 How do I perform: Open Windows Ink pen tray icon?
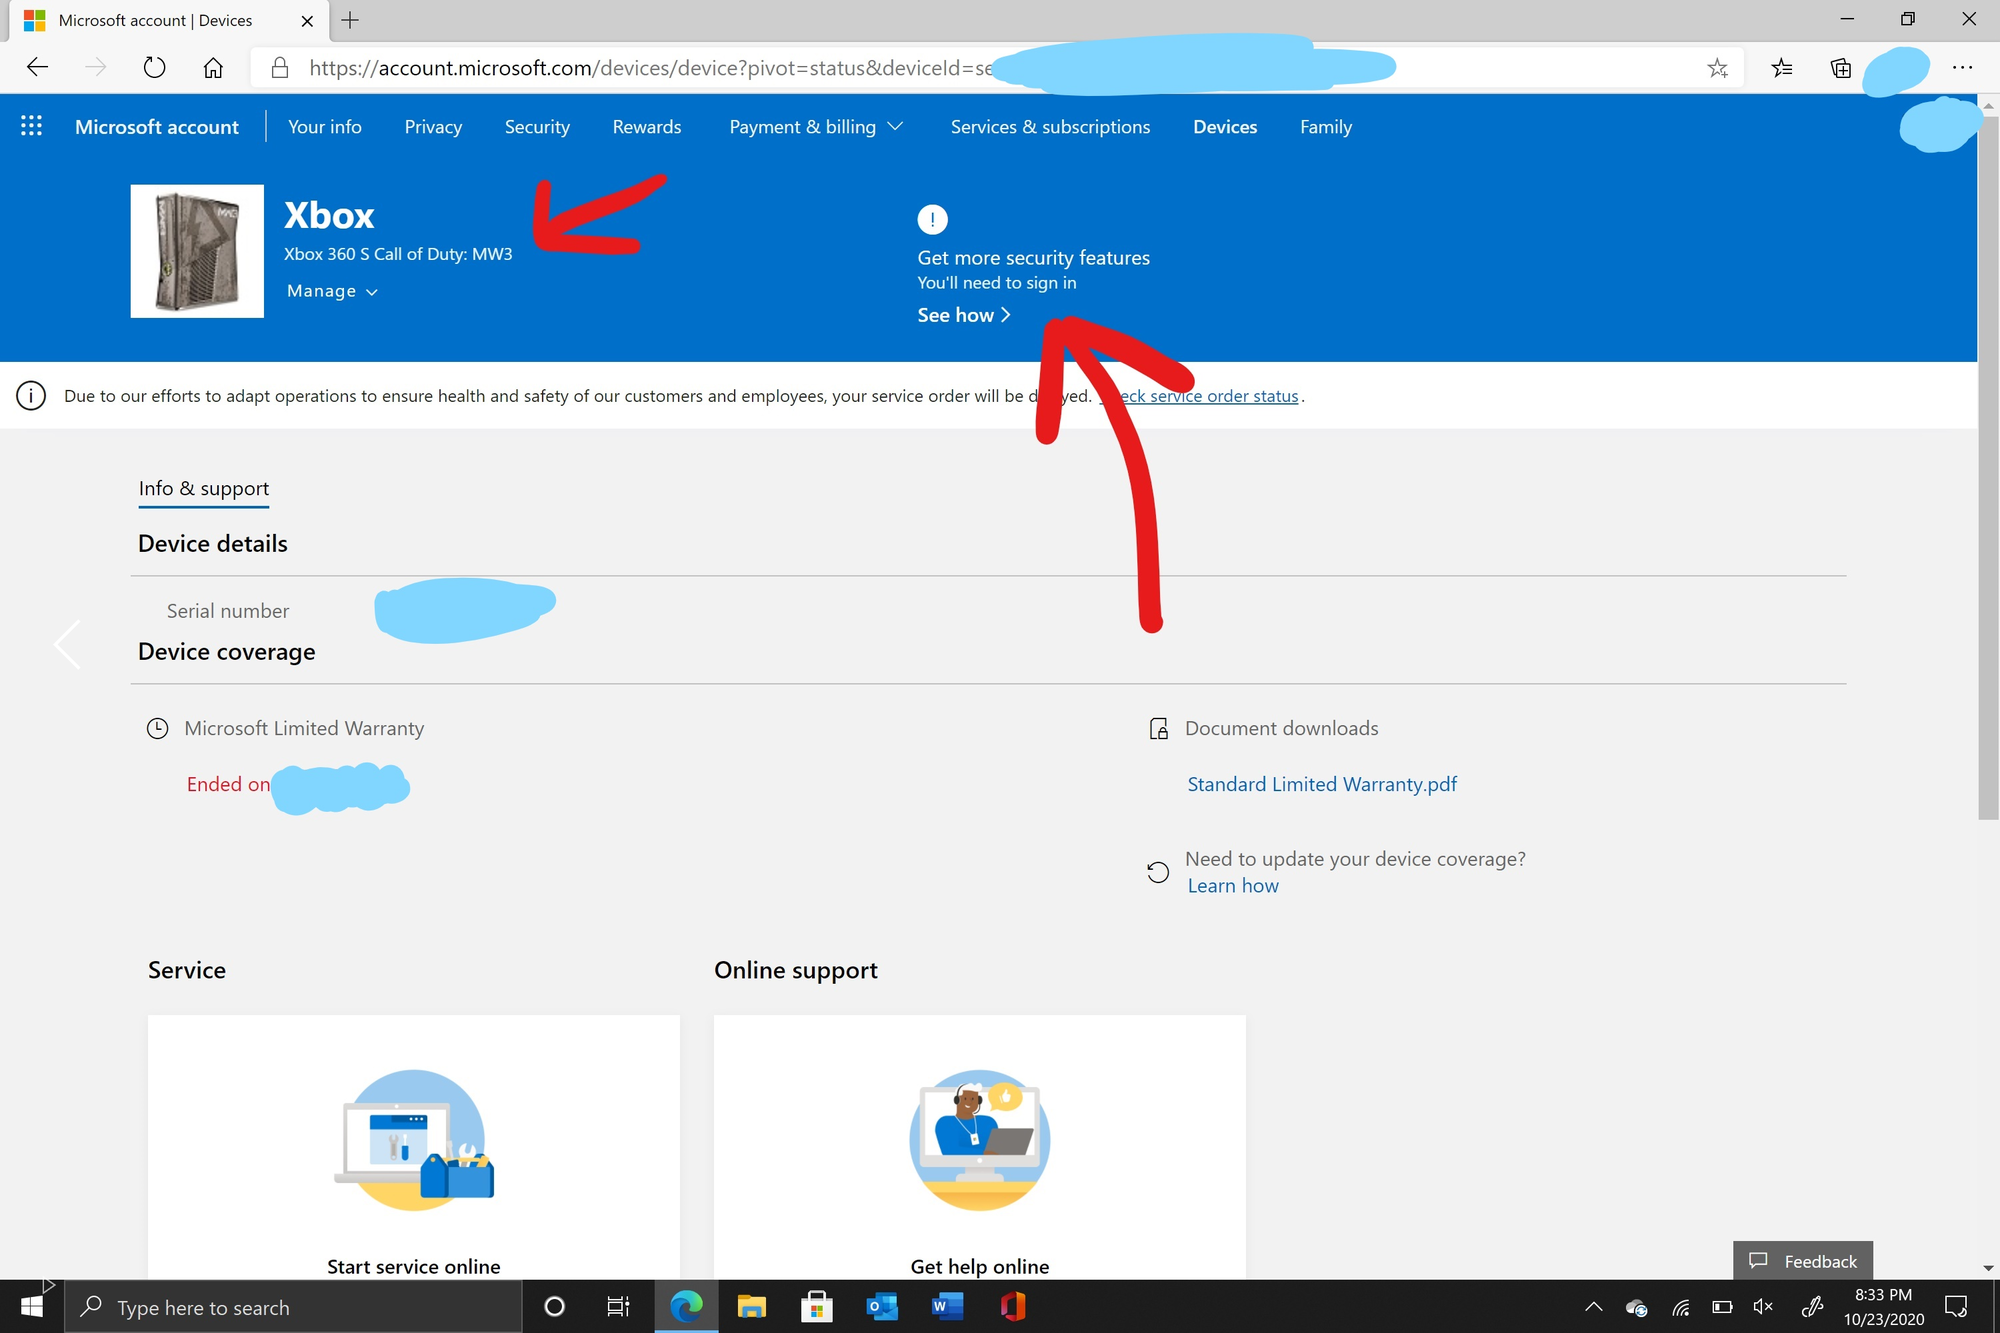(1811, 1307)
